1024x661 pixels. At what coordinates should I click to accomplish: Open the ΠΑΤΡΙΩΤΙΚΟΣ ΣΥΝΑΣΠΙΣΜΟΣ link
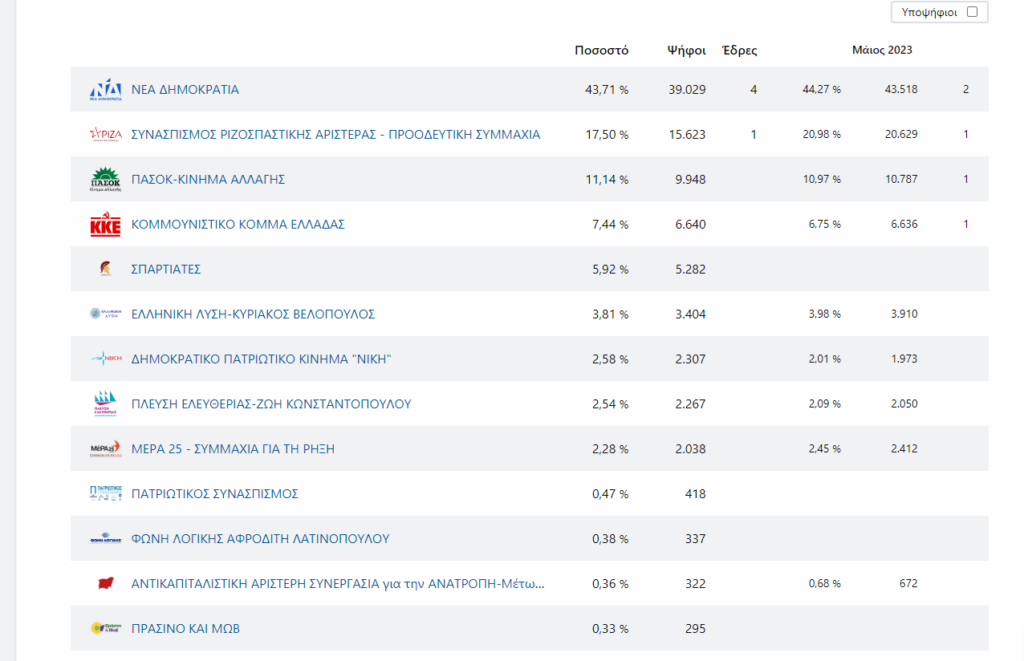[x=215, y=494]
